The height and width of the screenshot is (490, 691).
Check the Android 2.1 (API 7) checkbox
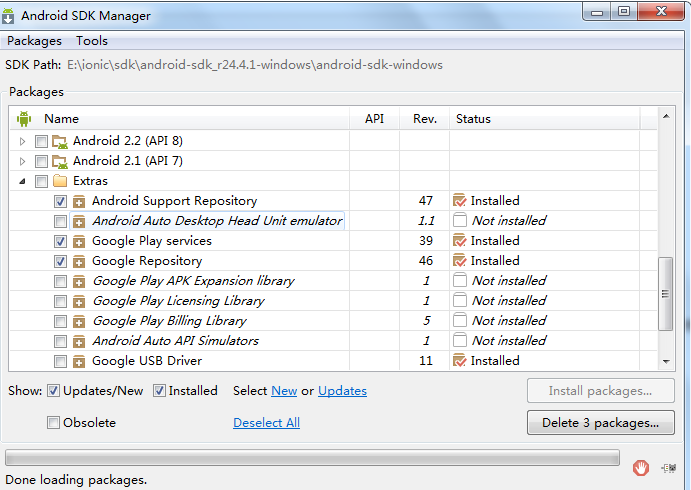(x=41, y=161)
